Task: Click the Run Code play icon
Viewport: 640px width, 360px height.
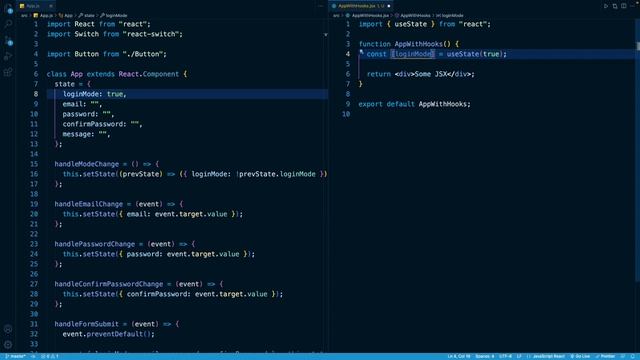Action: 606,6
